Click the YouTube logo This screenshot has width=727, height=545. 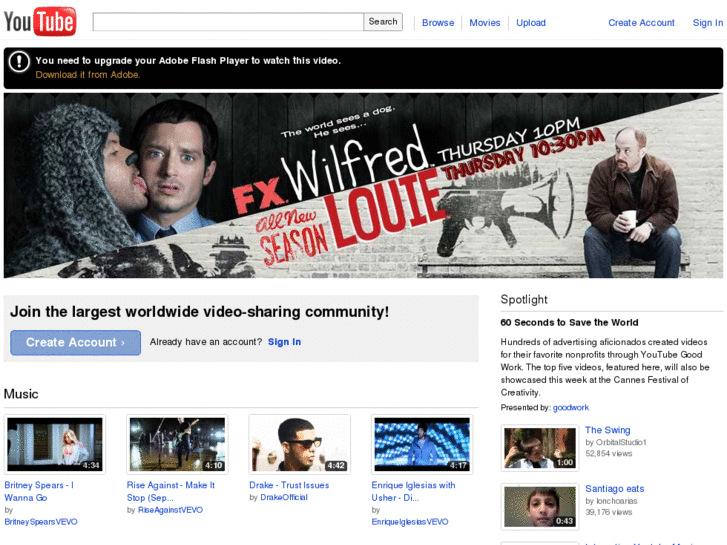(40, 21)
